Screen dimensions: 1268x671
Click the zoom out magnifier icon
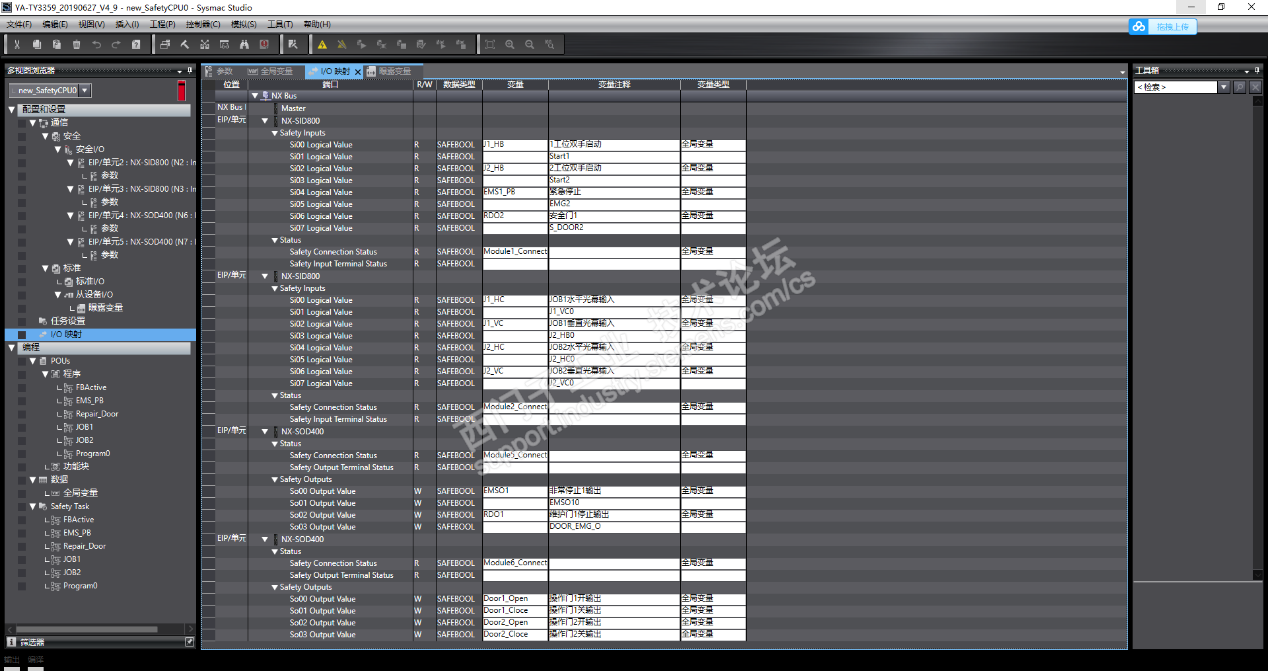[530, 44]
